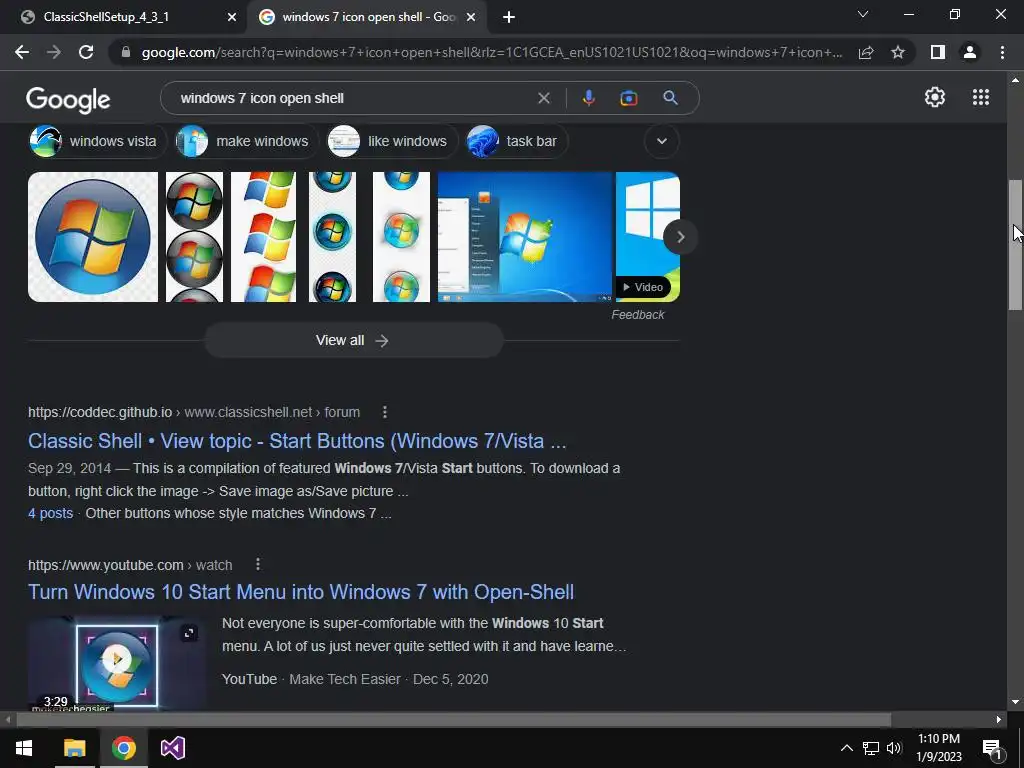Reload the current page
Viewport: 1024px width, 768px height.
pyautogui.click(x=86, y=52)
